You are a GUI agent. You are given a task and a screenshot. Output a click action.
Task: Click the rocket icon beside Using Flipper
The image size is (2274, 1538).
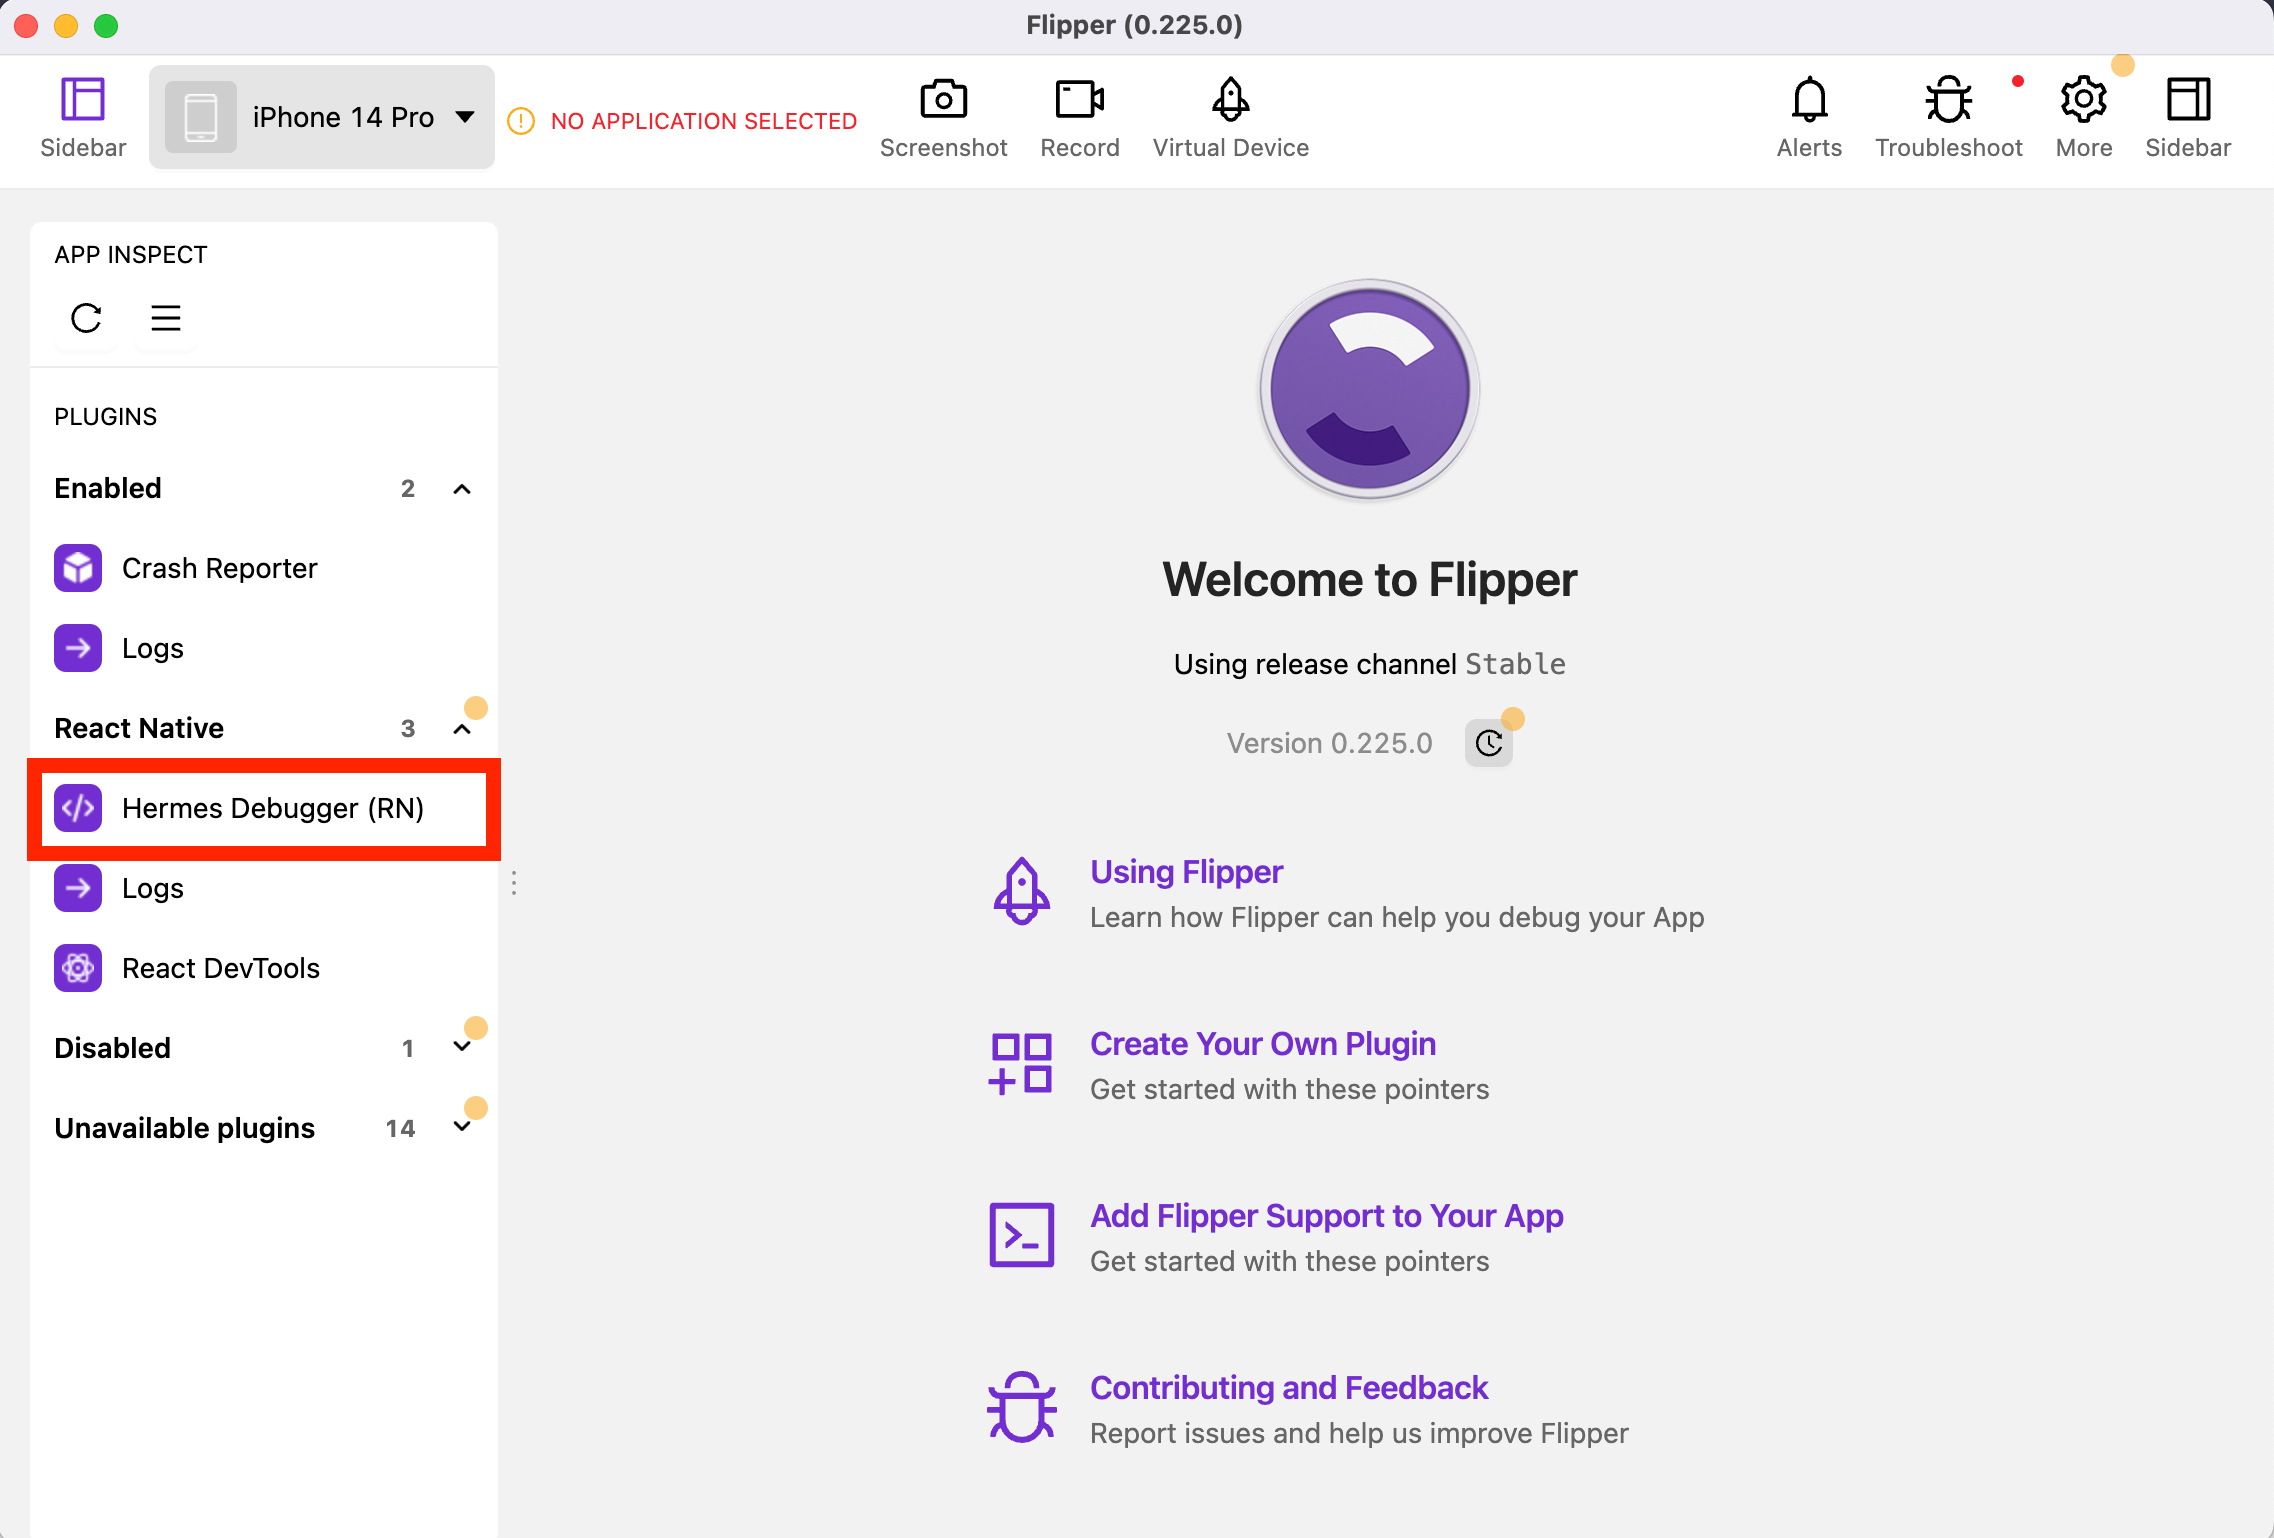coord(1021,892)
